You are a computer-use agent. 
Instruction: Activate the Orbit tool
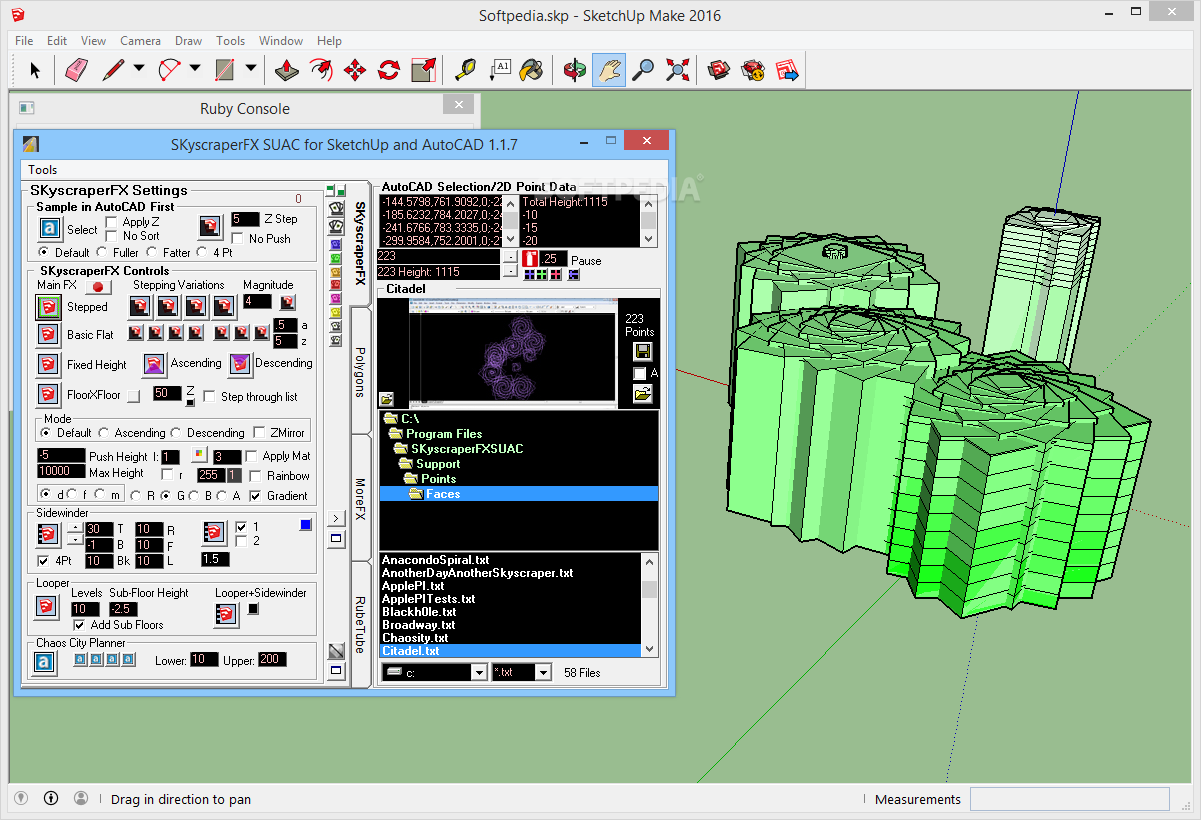pos(575,70)
